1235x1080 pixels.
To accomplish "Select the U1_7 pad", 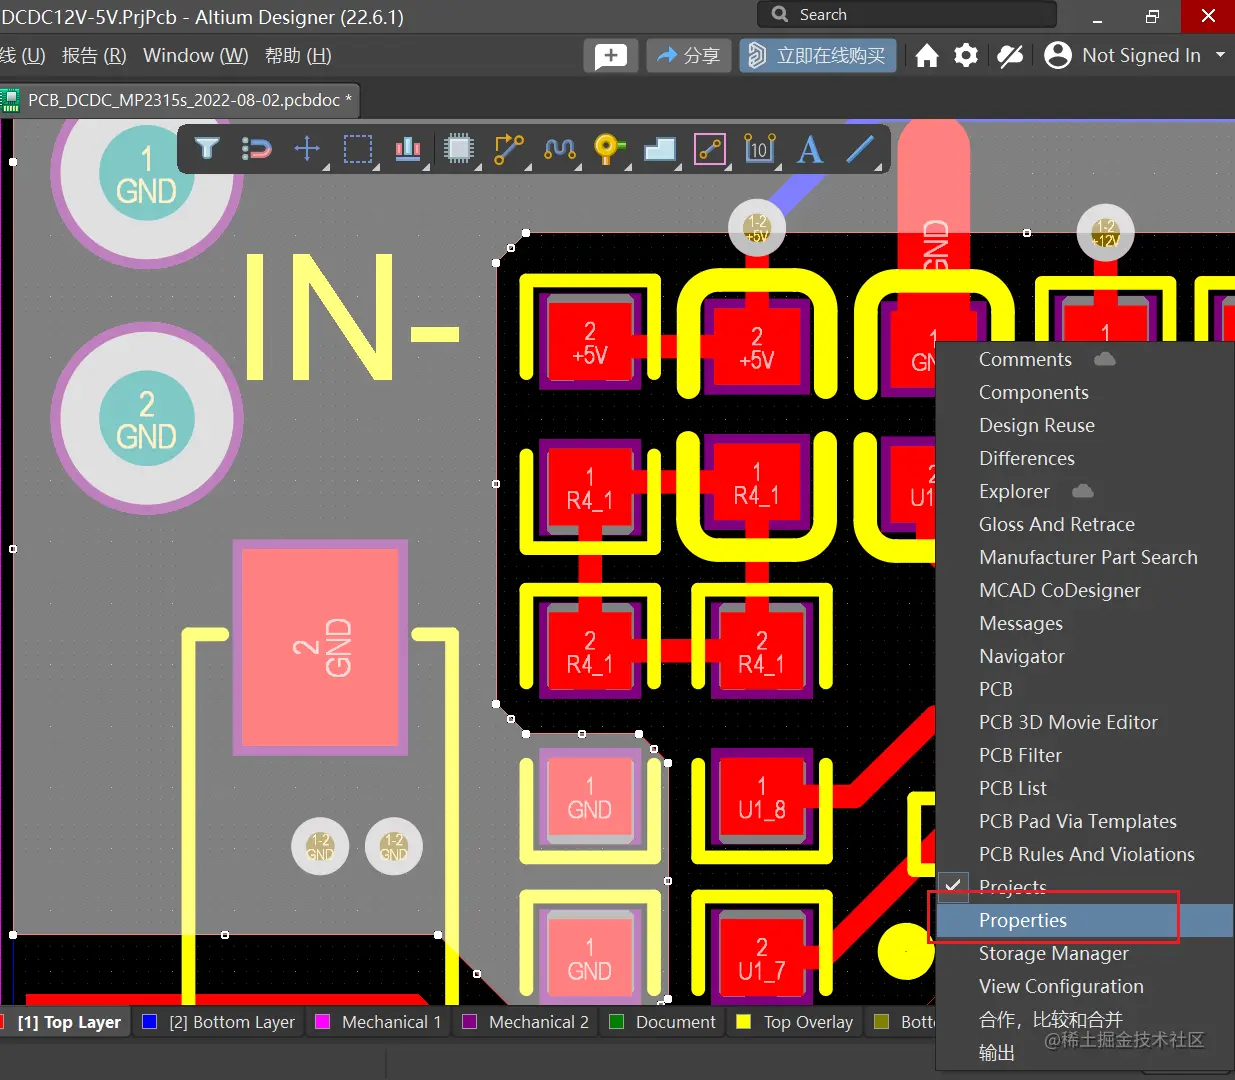I will [x=761, y=958].
